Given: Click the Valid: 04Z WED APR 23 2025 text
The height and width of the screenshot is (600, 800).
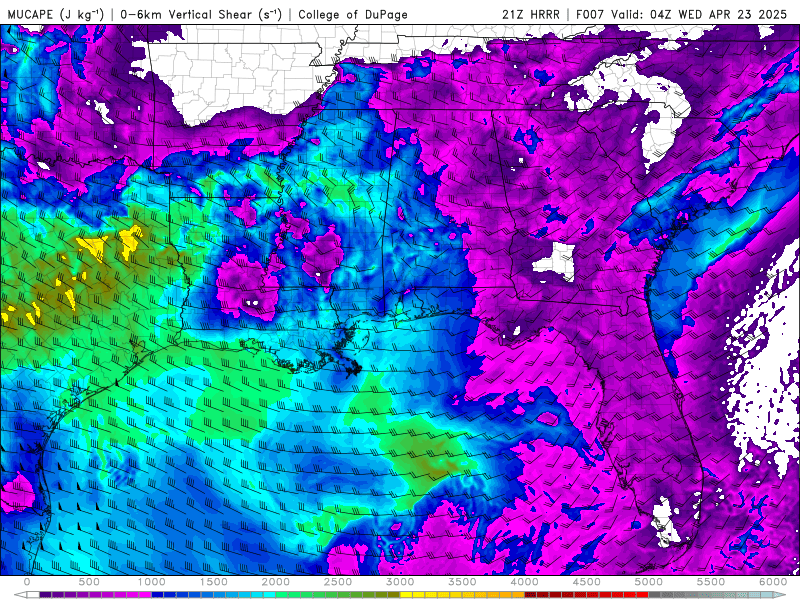Looking at the screenshot, I should coord(699,14).
